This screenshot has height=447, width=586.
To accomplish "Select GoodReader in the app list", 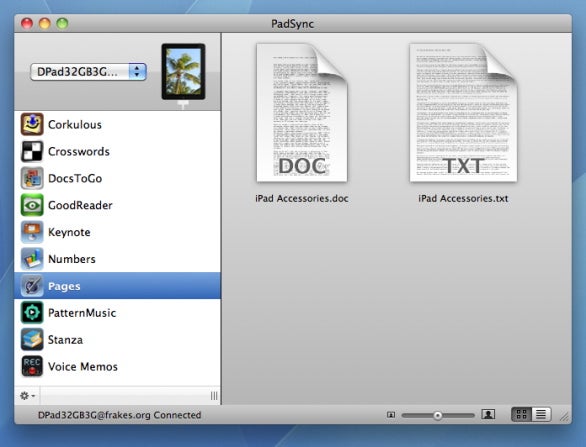I will pos(117,205).
